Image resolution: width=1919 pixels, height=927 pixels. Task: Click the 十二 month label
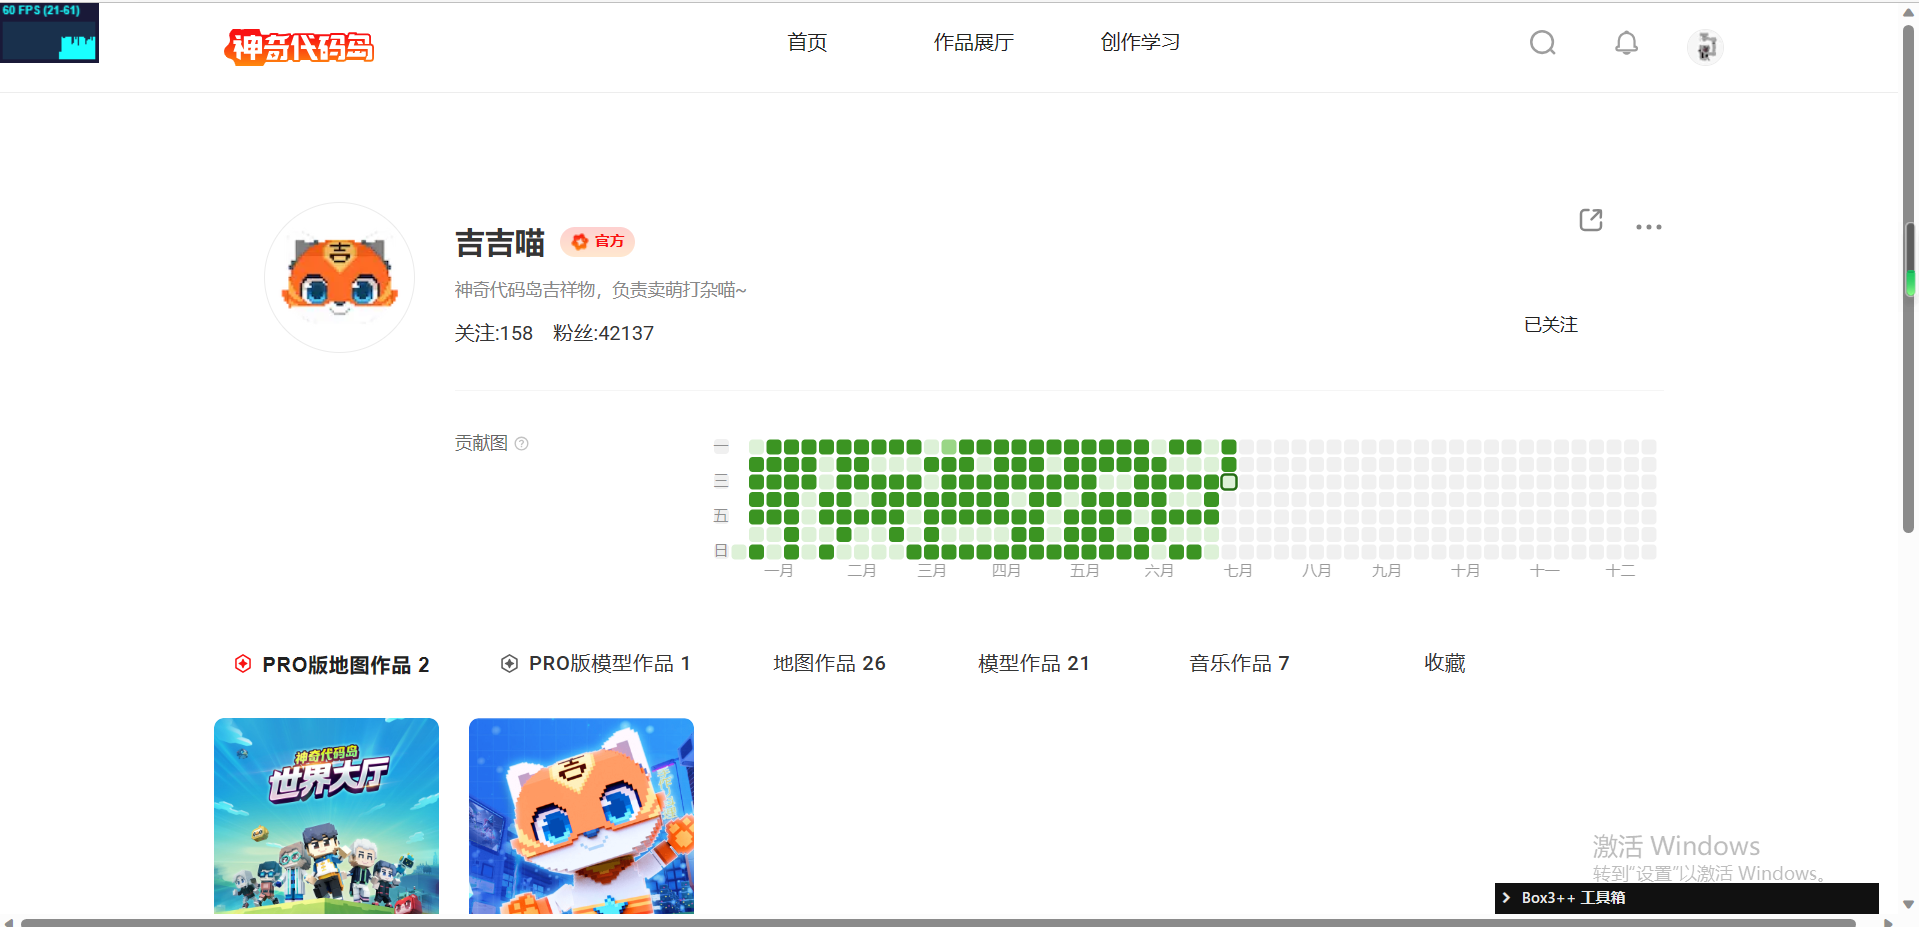click(1621, 571)
